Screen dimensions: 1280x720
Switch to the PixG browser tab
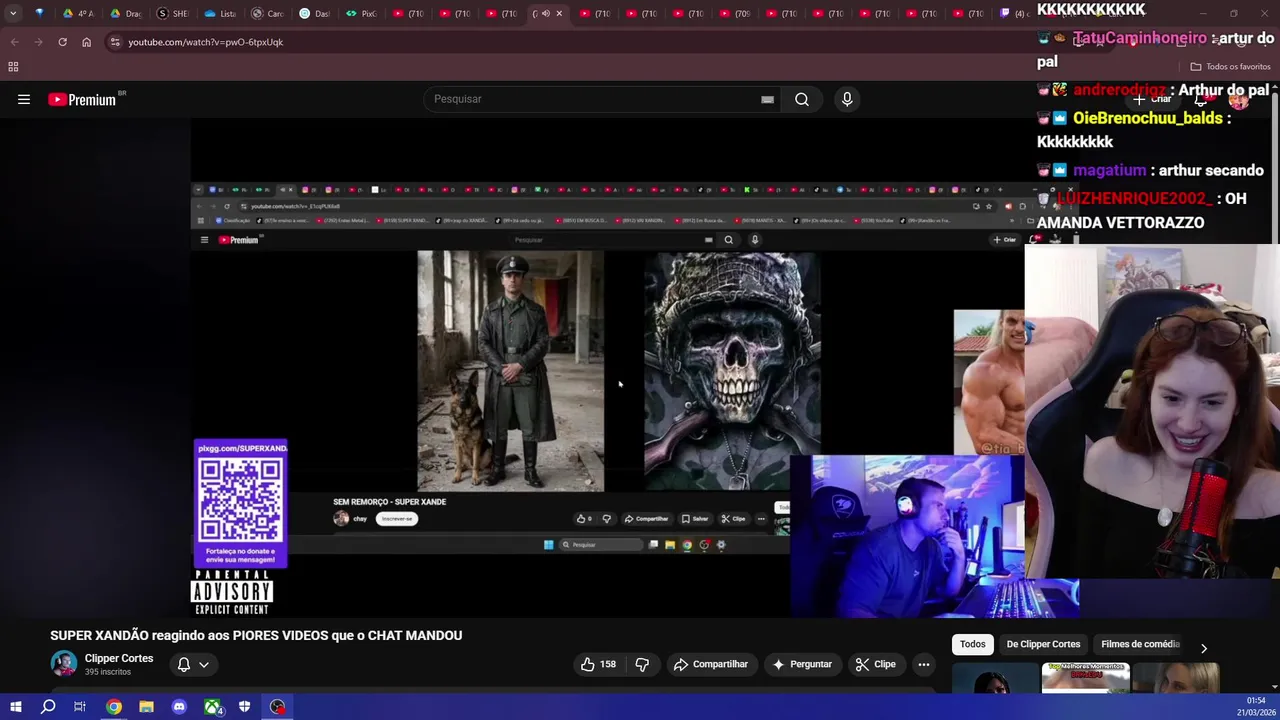tap(360, 14)
